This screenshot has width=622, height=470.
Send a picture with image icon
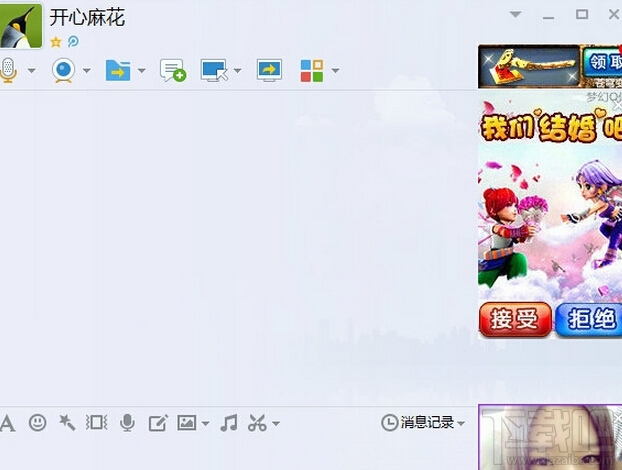click(x=186, y=423)
